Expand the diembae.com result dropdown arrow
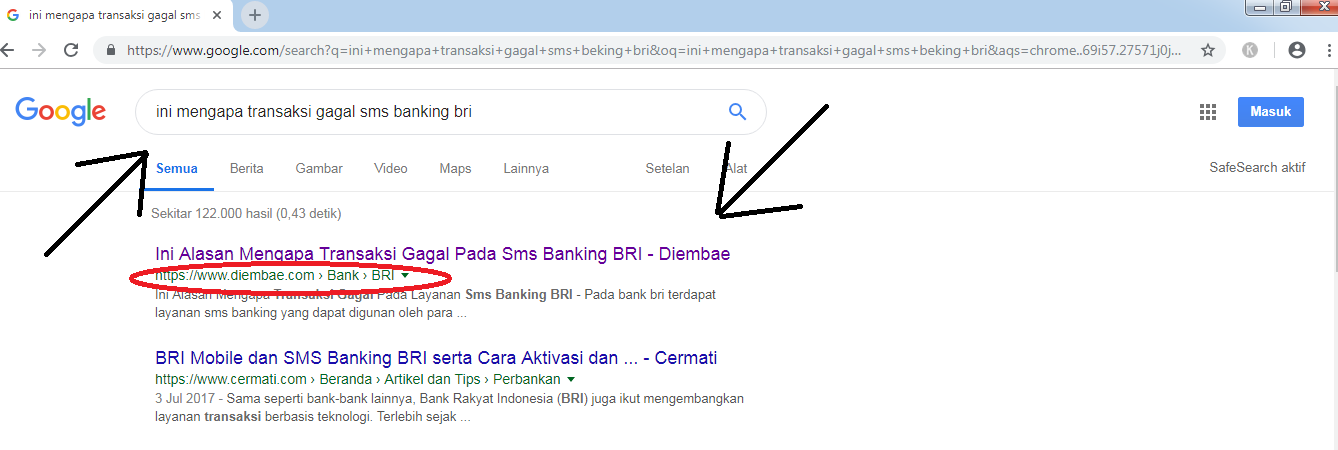This screenshot has height=450, width=1338. (405, 276)
